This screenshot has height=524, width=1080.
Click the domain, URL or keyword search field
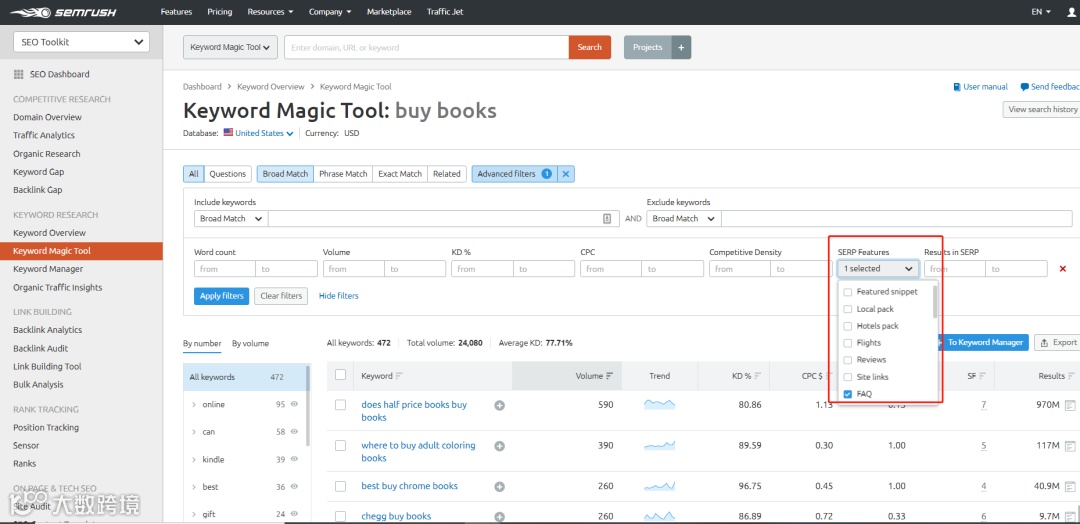click(x=426, y=48)
